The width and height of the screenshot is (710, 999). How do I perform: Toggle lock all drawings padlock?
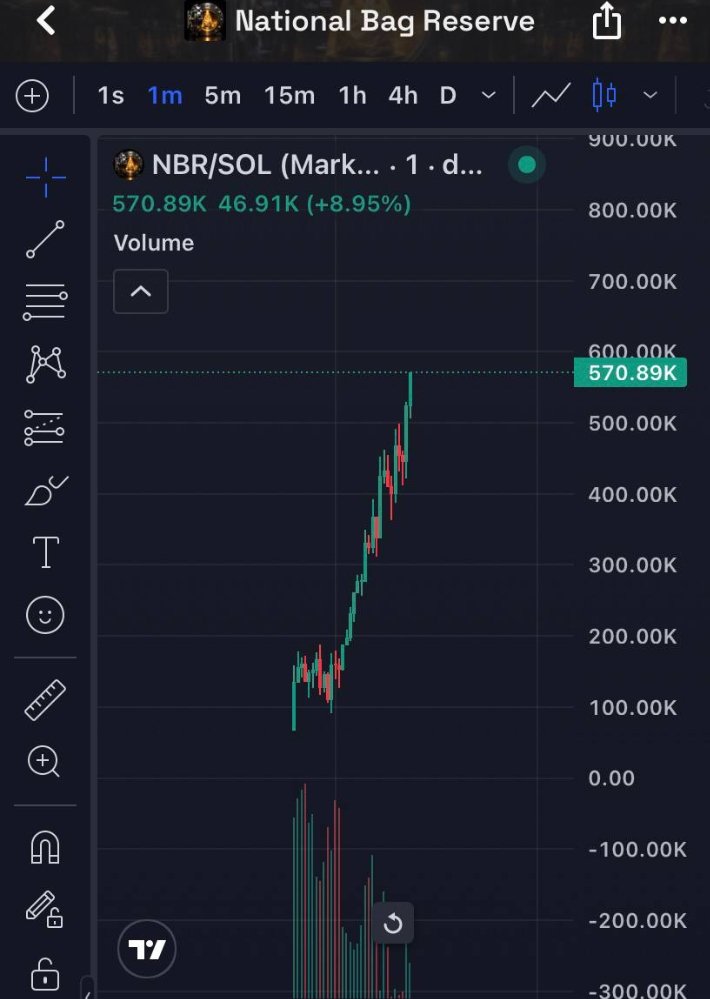coord(45,974)
